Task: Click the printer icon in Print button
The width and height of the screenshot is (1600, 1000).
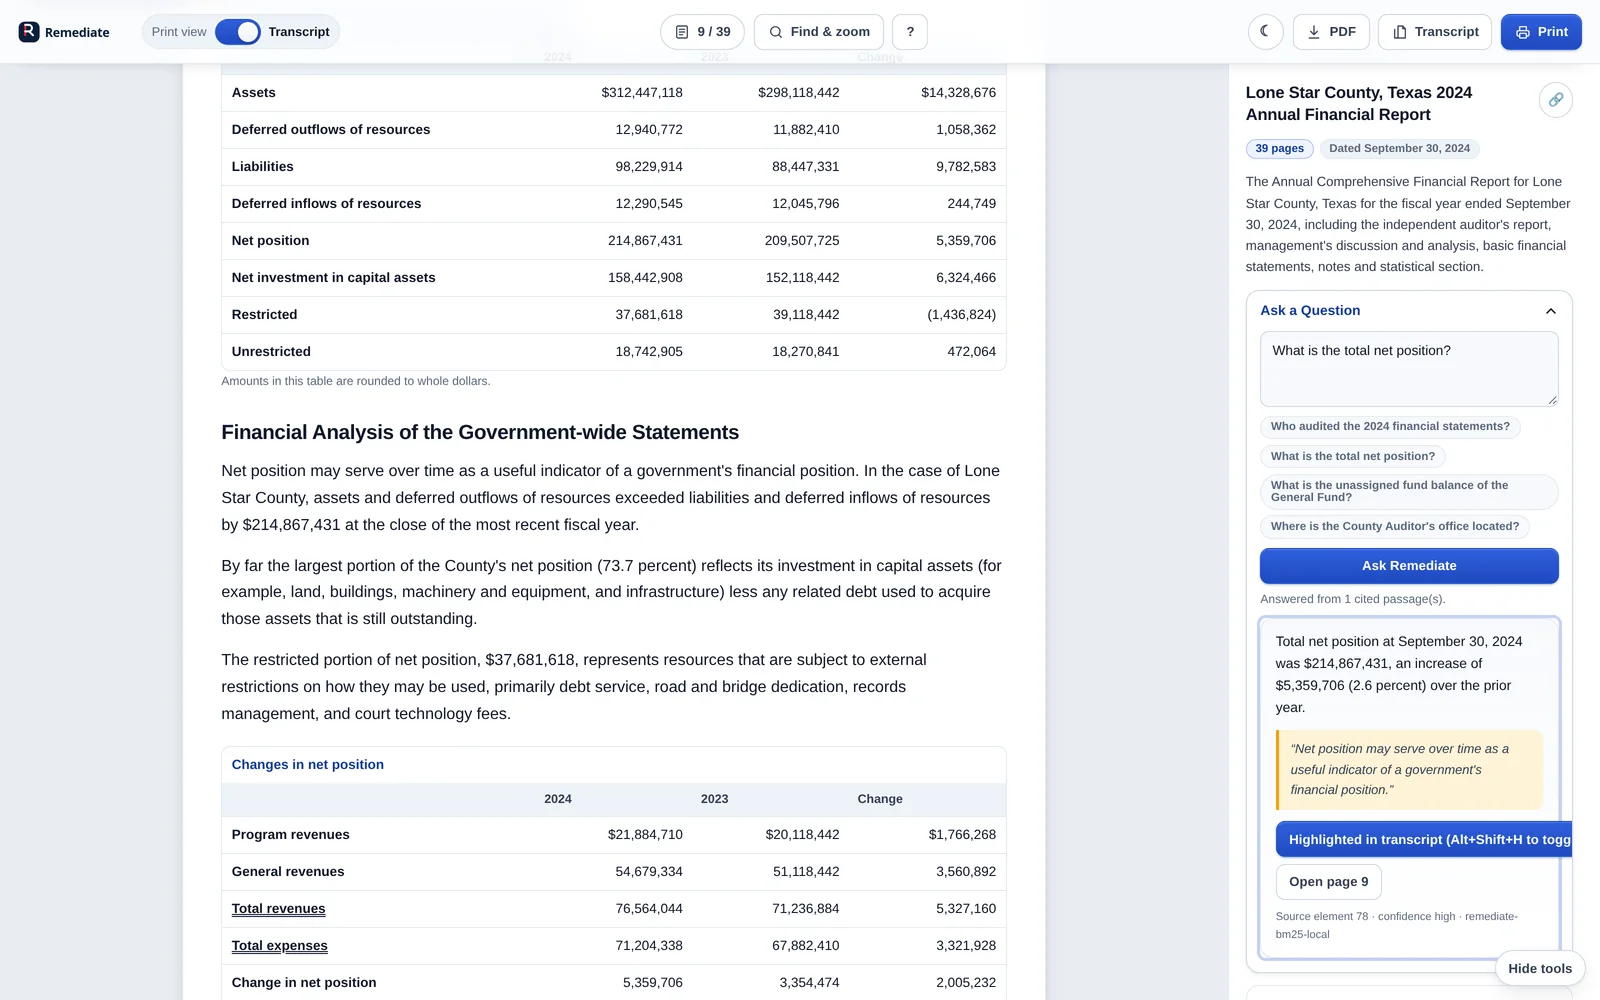Action: click(1523, 32)
